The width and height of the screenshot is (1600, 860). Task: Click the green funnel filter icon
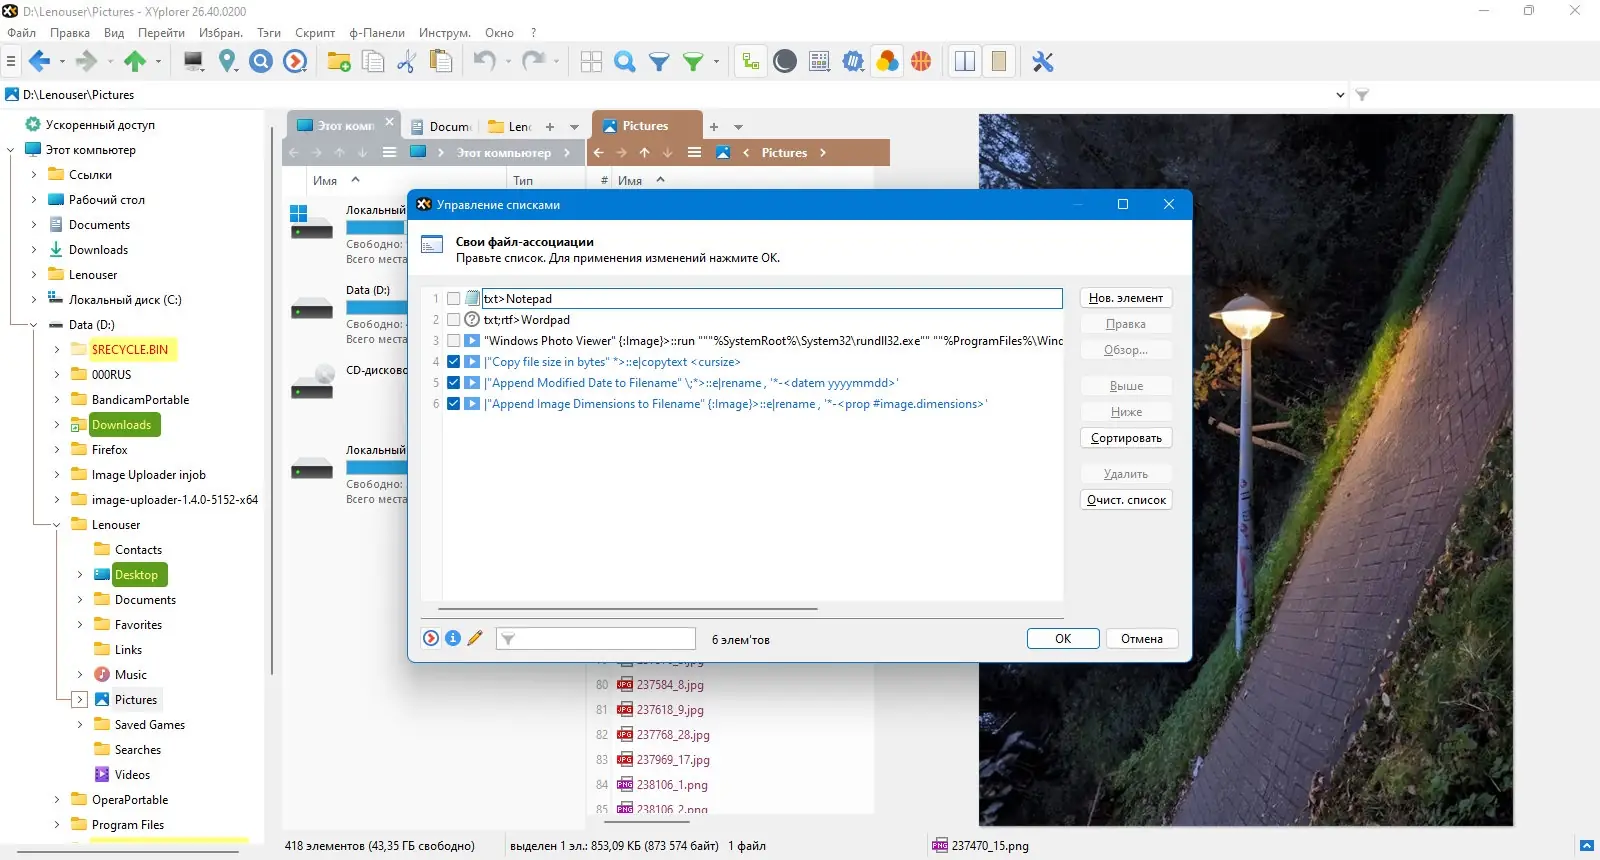[693, 62]
